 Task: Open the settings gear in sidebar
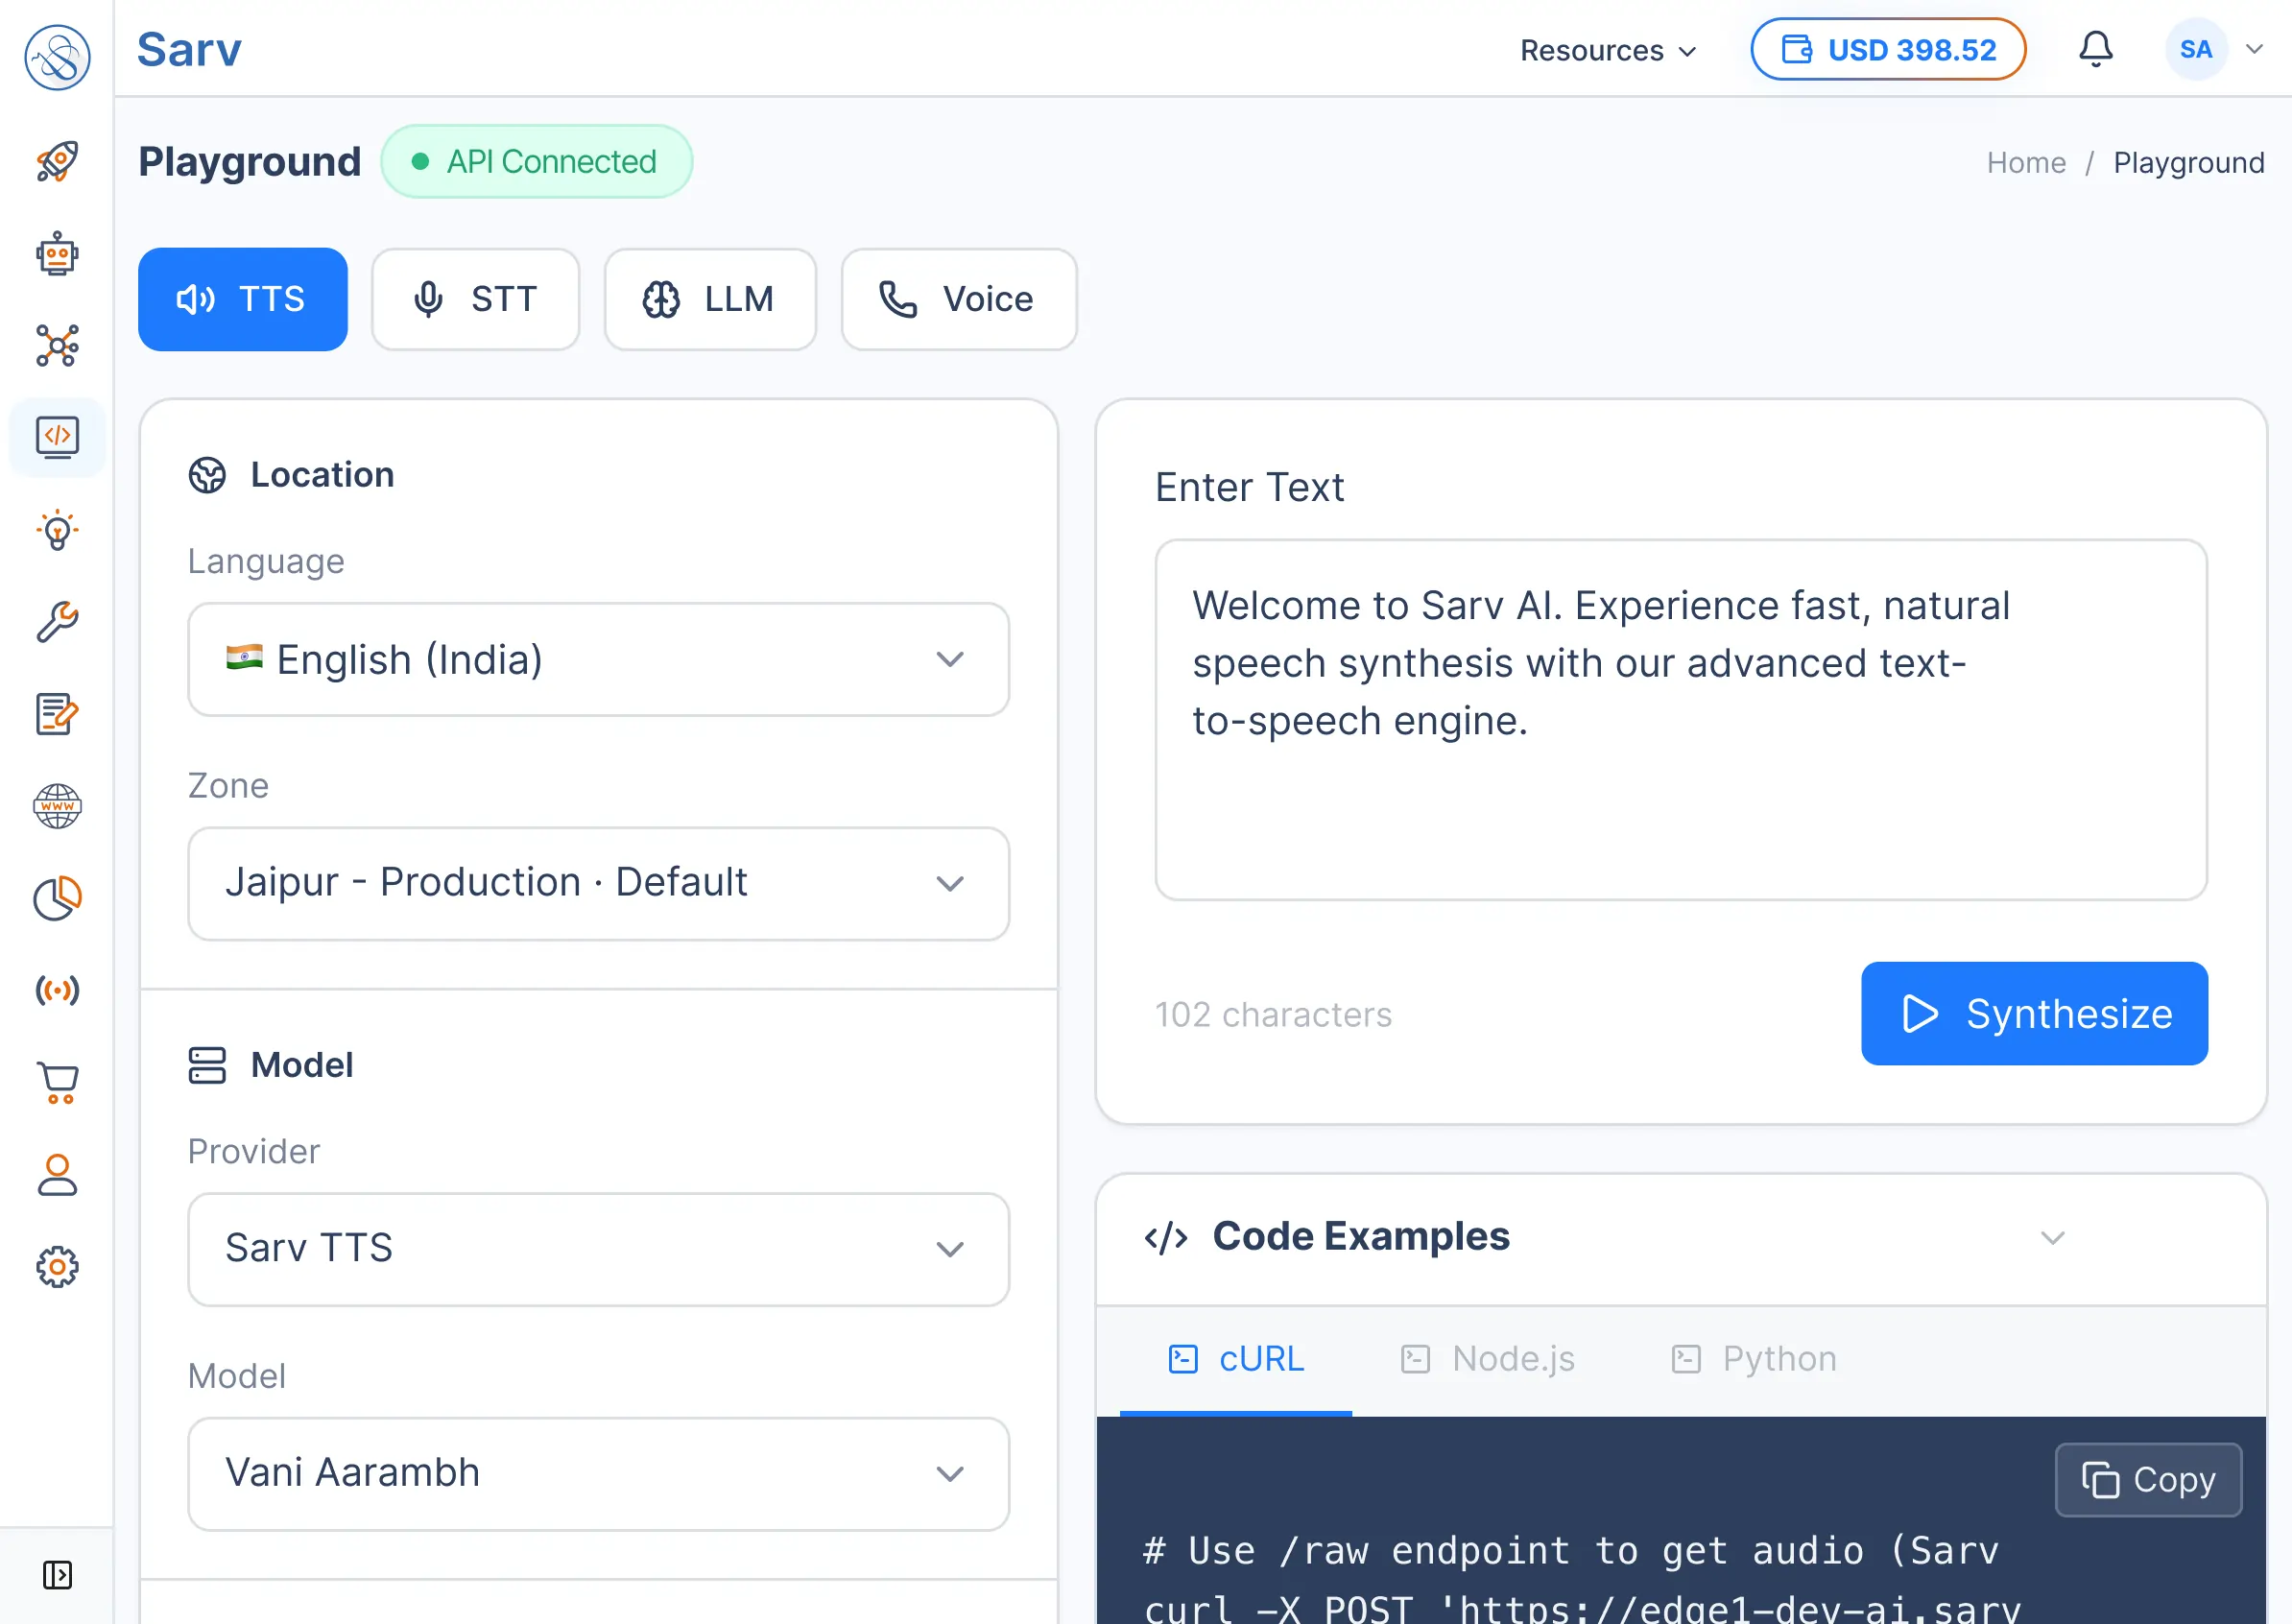(x=57, y=1267)
